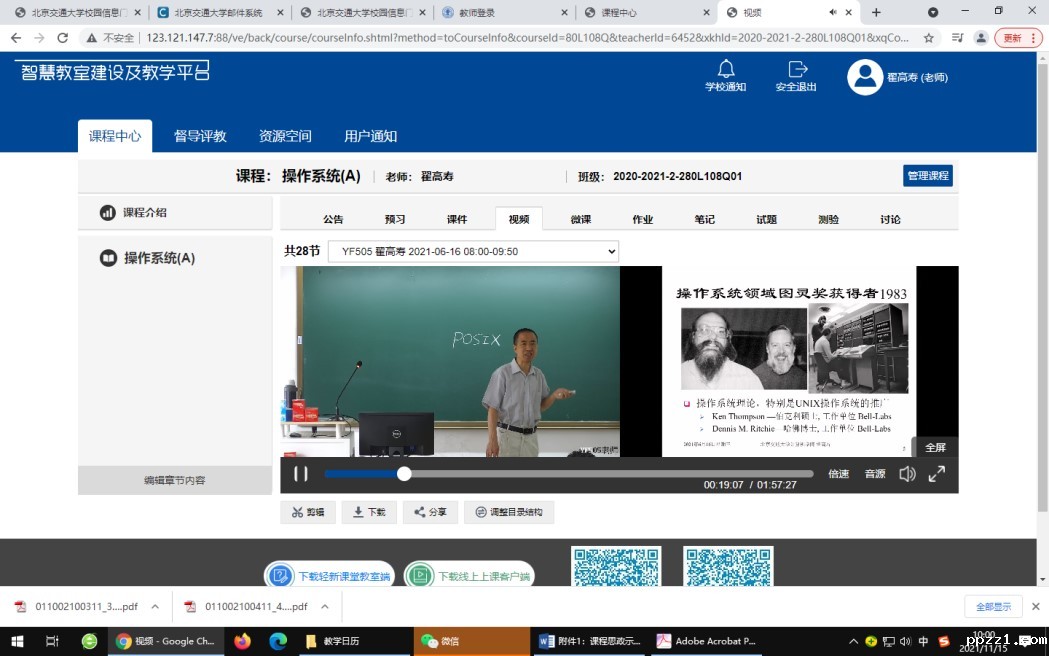Click the video progress slider handle
Viewport: 1049px width, 656px height.
[x=404, y=473]
